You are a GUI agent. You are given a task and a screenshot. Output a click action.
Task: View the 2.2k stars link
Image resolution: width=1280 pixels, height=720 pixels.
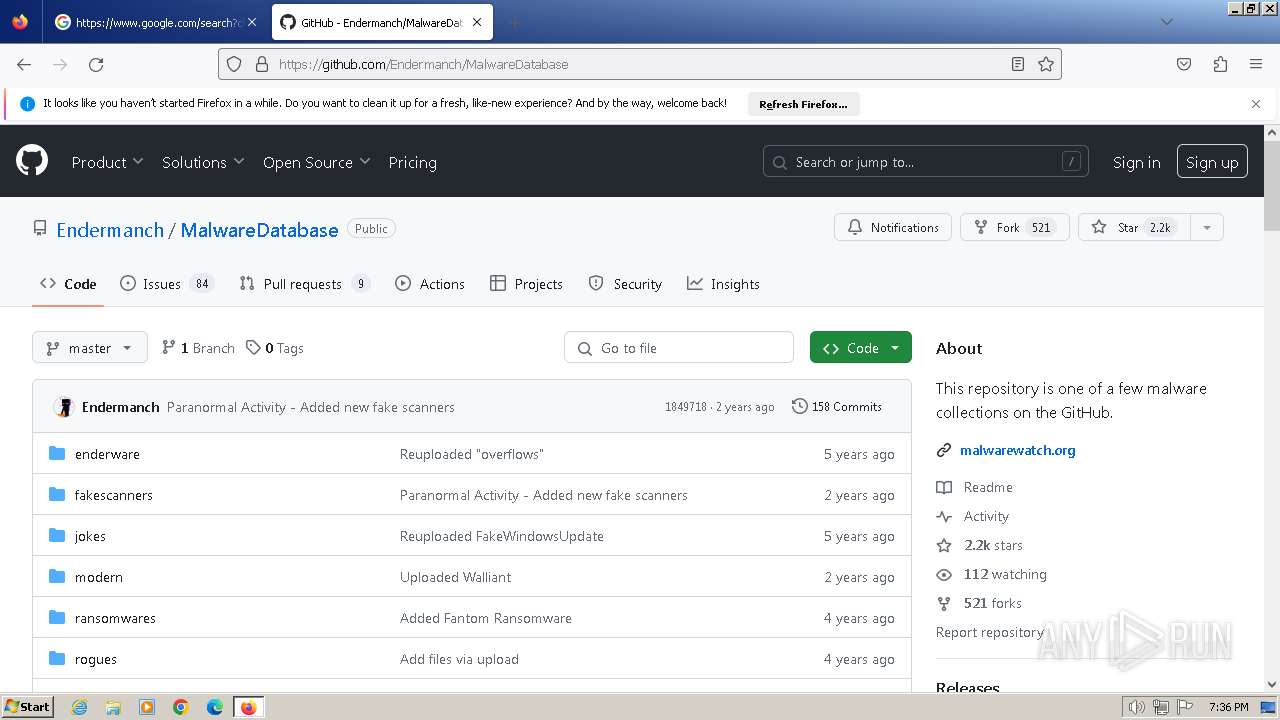pyautogui.click(x=993, y=545)
